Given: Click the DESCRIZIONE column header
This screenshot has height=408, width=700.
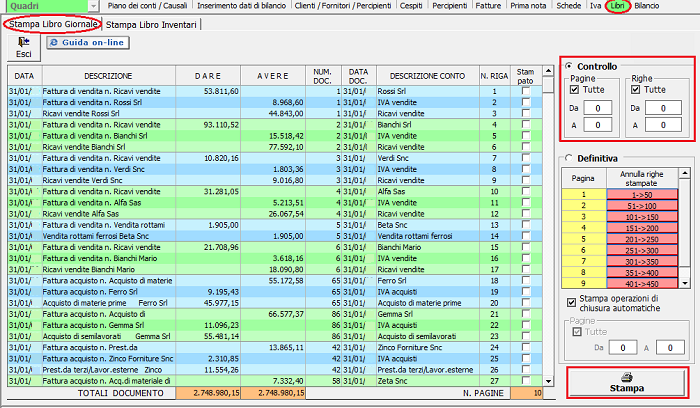Looking at the screenshot, I should (x=108, y=76).
